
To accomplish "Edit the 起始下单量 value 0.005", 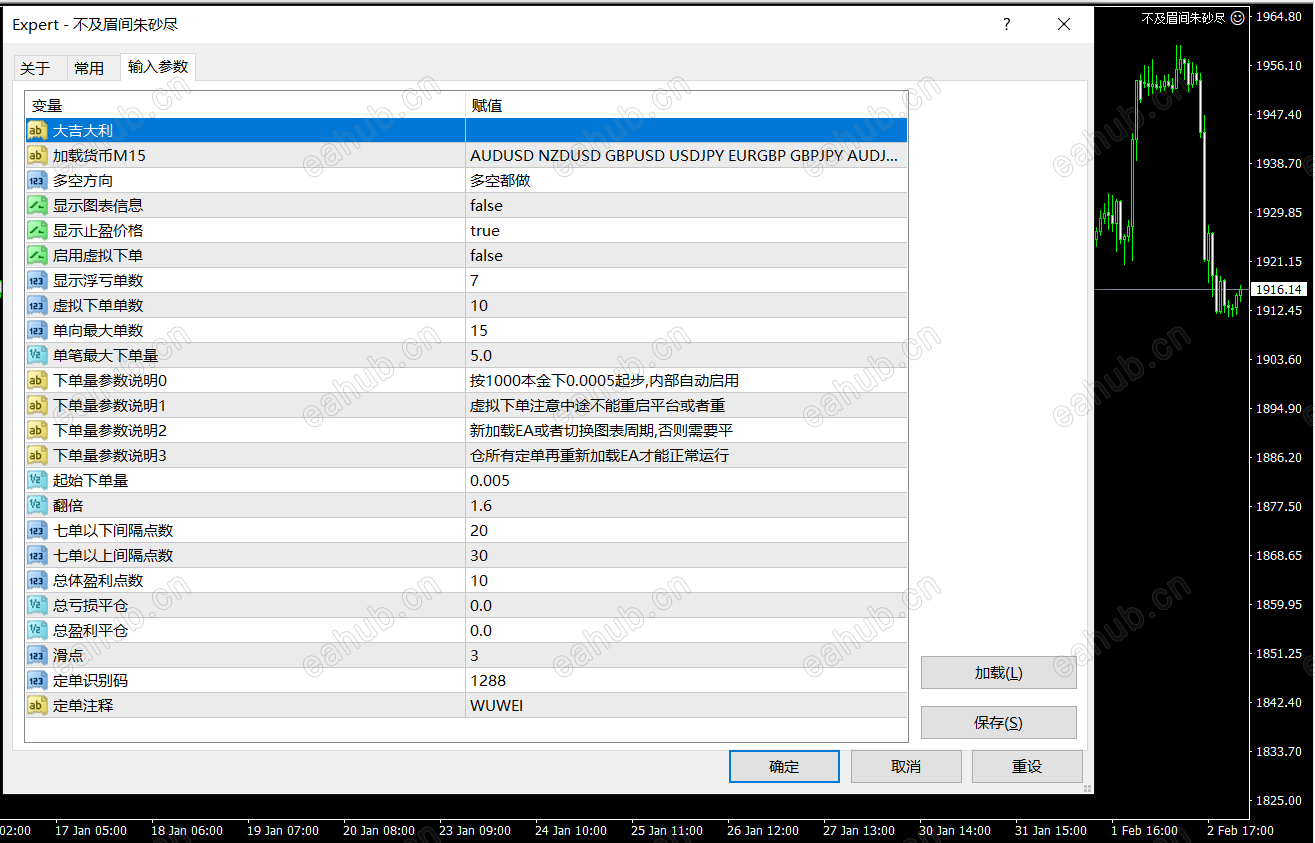I will click(x=686, y=480).
